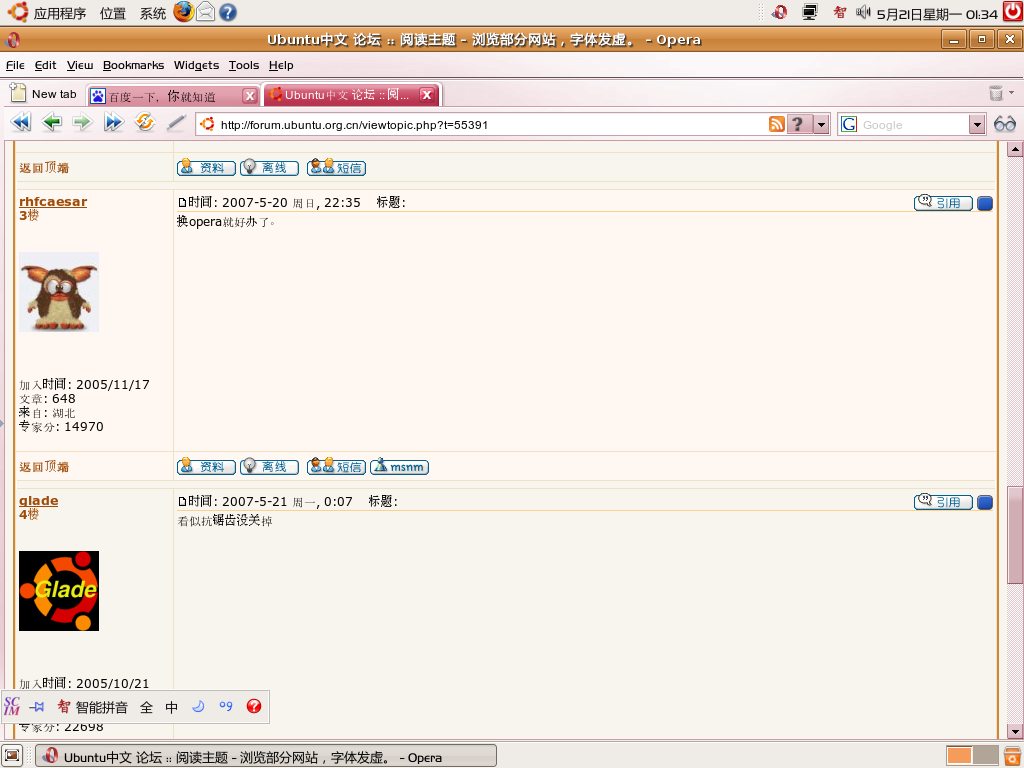Switch to the second gray workspace

(x=985, y=756)
